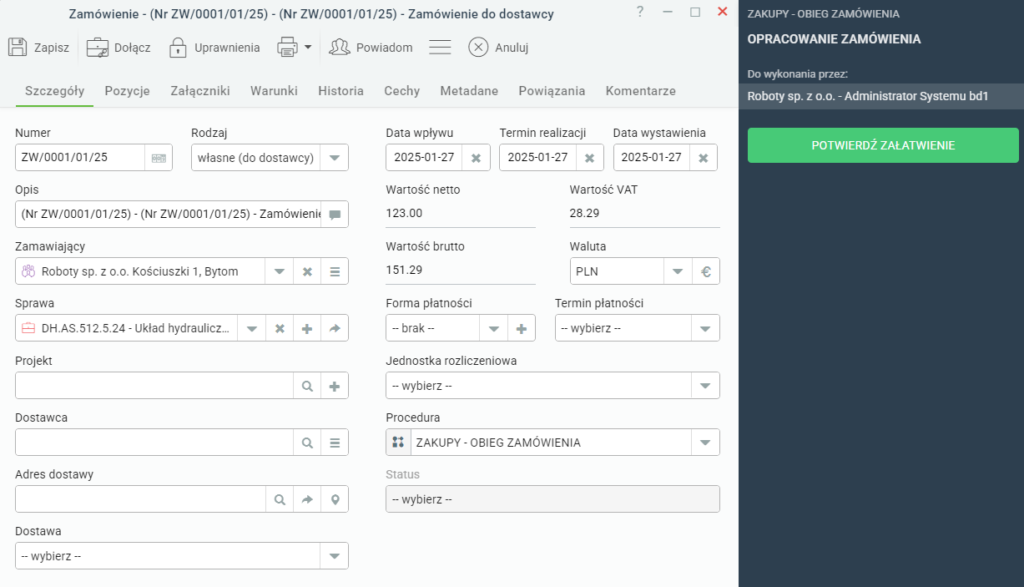Click the Status field

[552, 500]
